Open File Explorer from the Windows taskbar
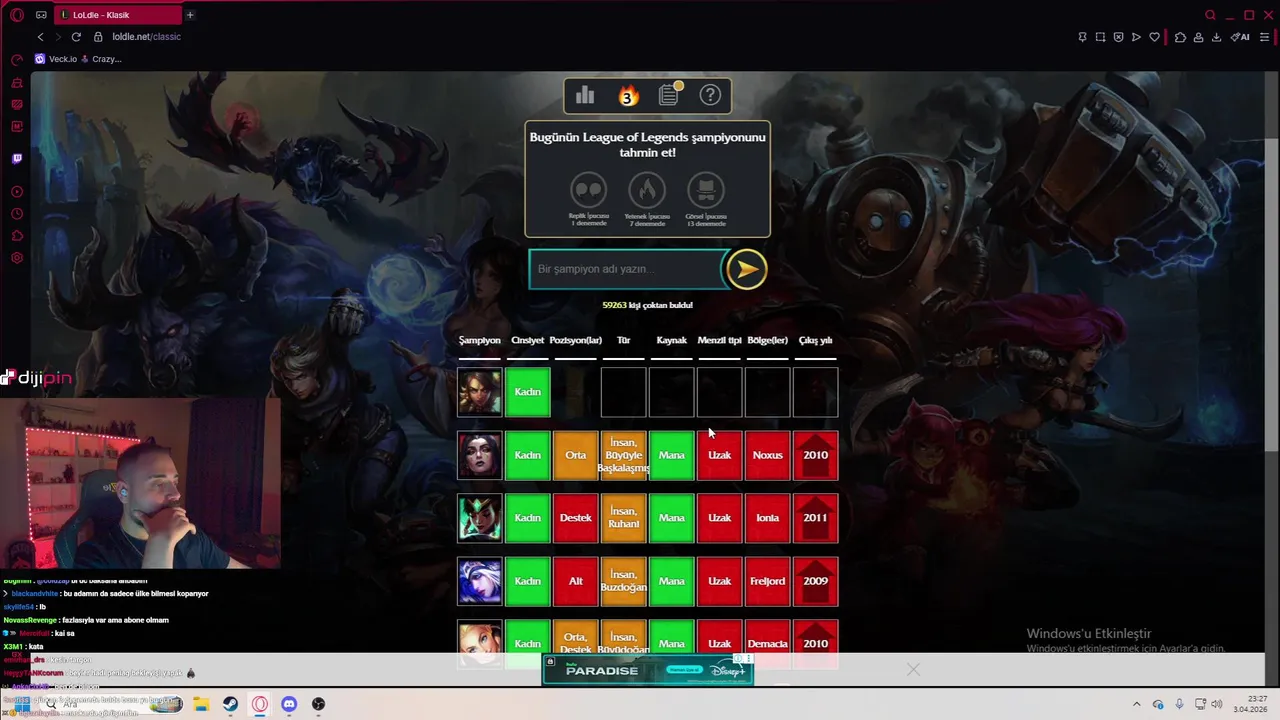 tap(200, 704)
